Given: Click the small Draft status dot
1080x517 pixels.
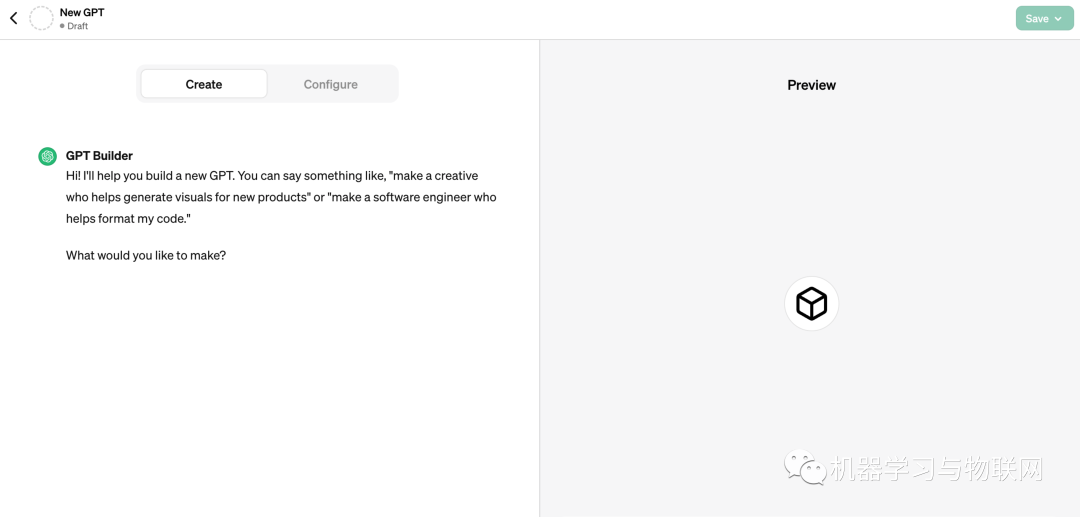Looking at the screenshot, I should [63, 26].
